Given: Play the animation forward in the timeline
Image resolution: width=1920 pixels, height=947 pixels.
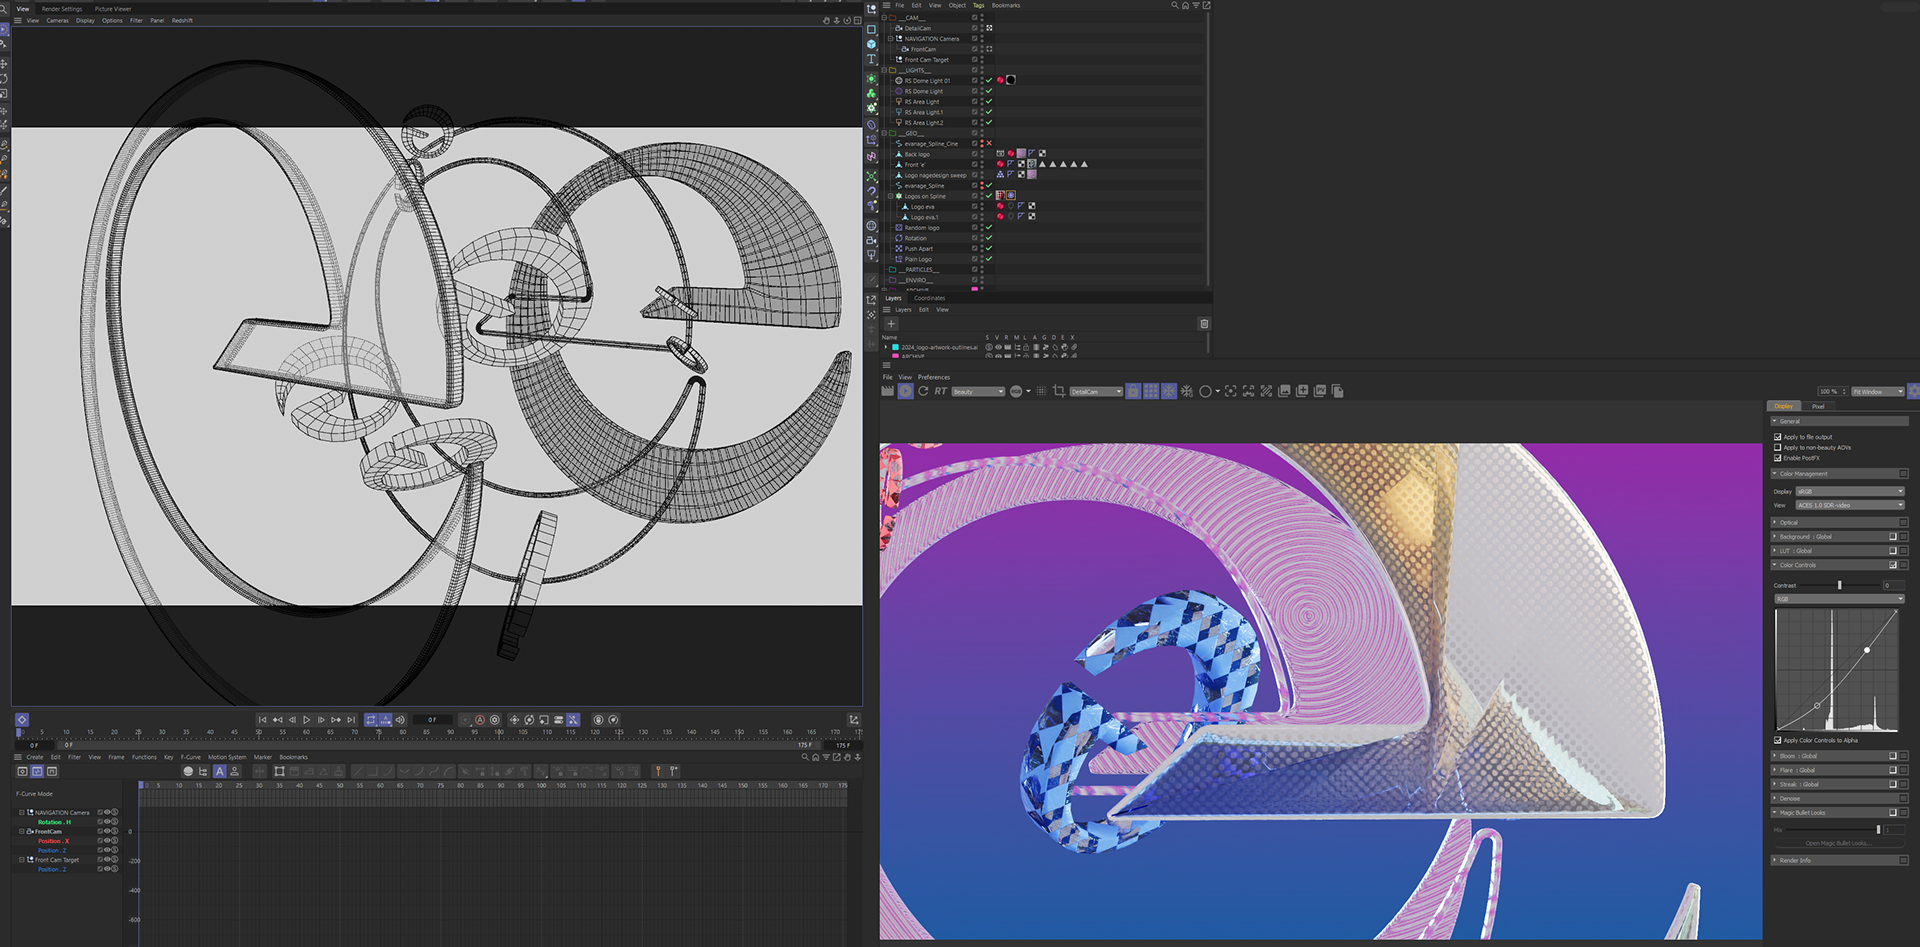Looking at the screenshot, I should [x=307, y=720].
